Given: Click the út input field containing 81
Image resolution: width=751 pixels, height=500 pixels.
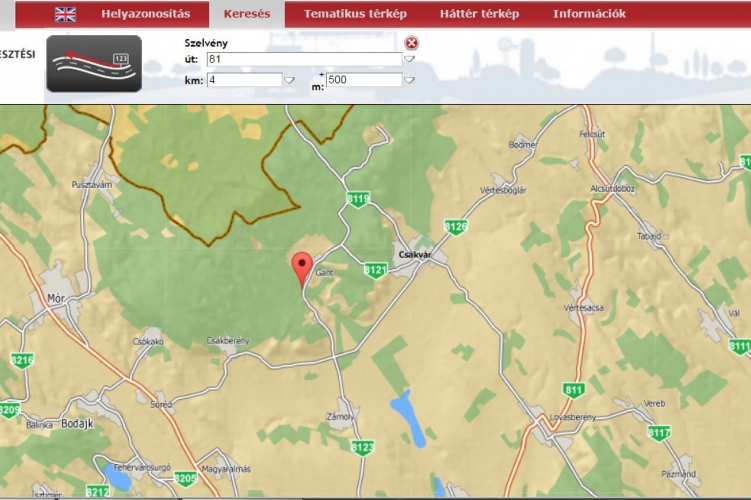Looking at the screenshot, I should click(303, 60).
